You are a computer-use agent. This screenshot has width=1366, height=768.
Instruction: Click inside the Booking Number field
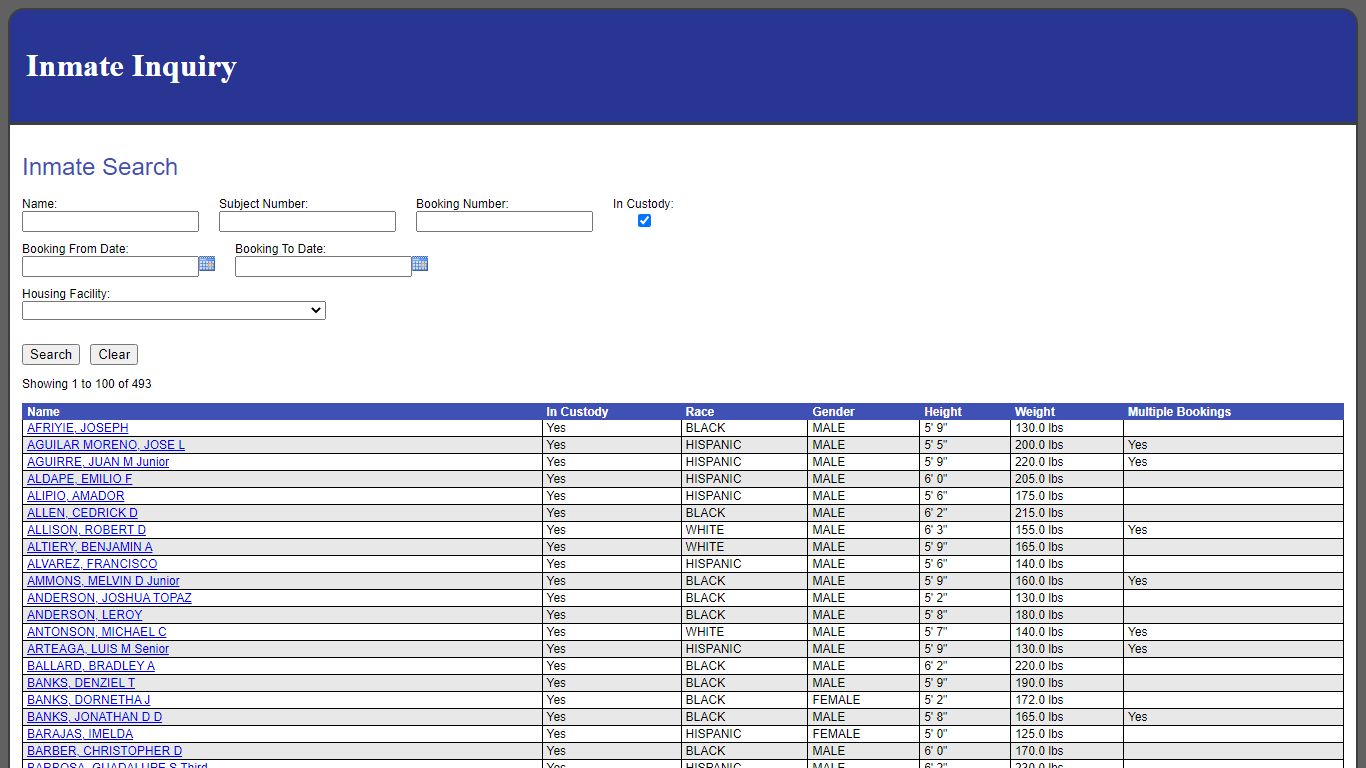(504, 221)
